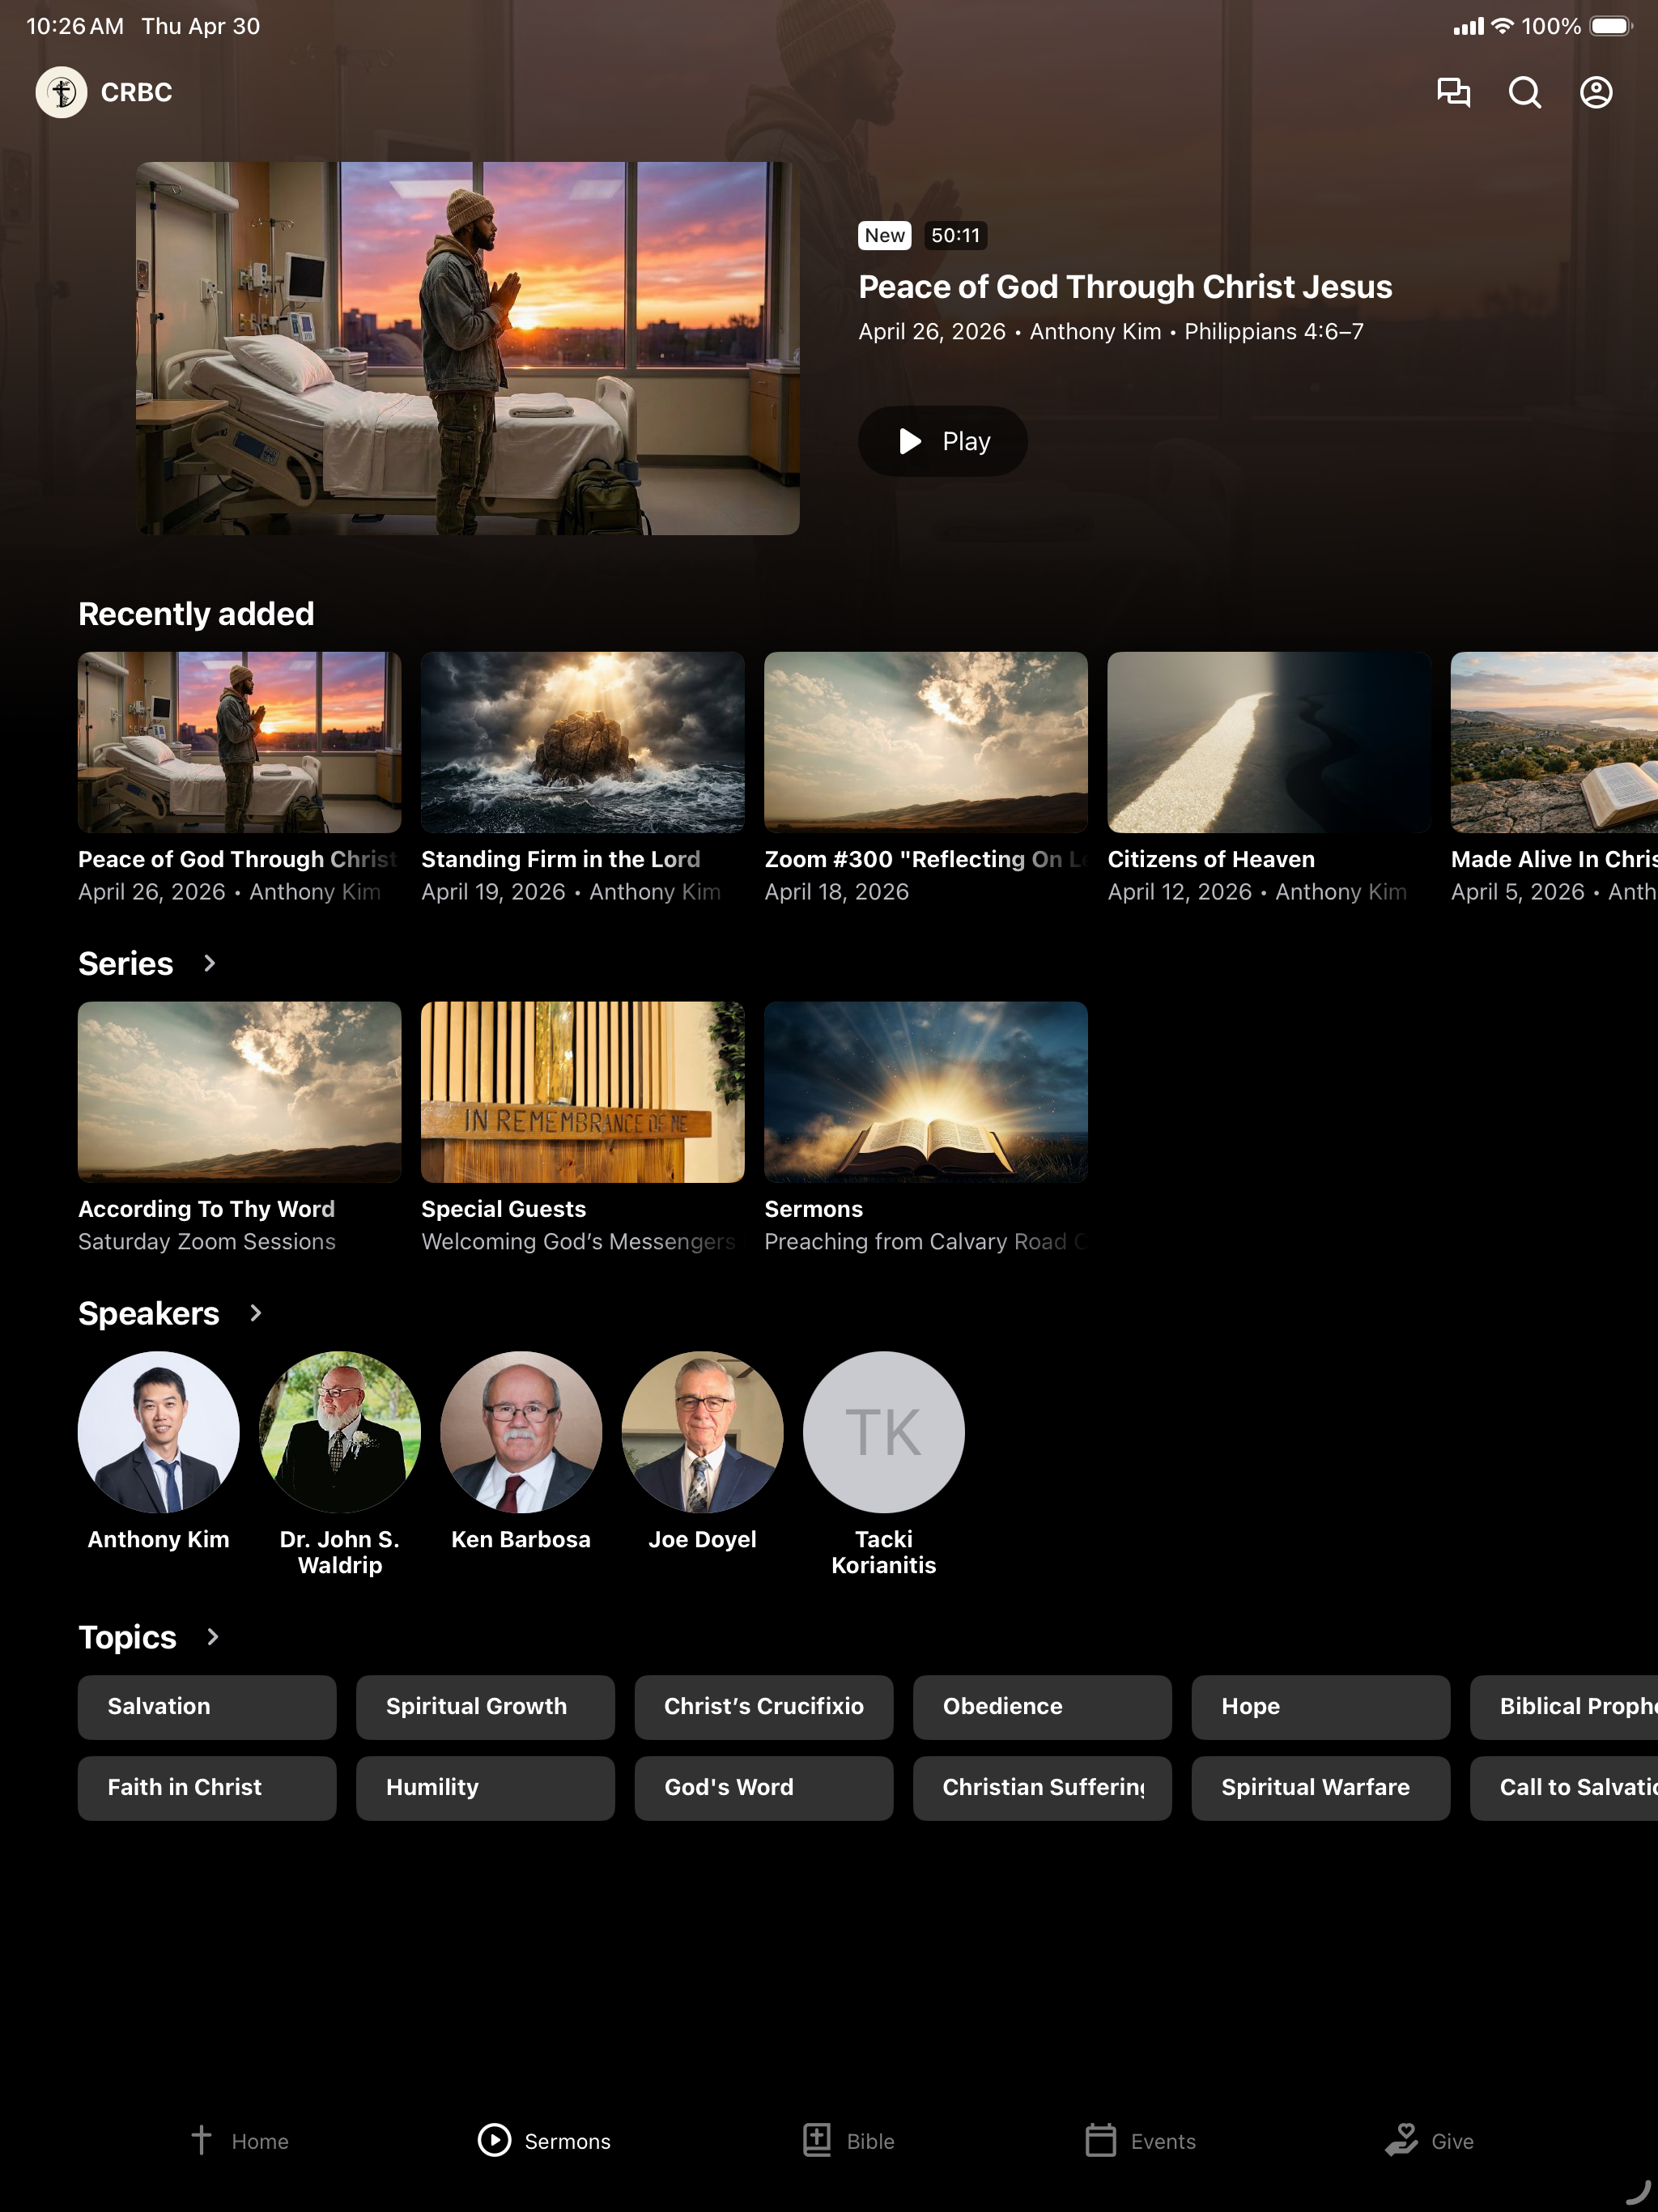Switch to the Events tab

click(1140, 2140)
